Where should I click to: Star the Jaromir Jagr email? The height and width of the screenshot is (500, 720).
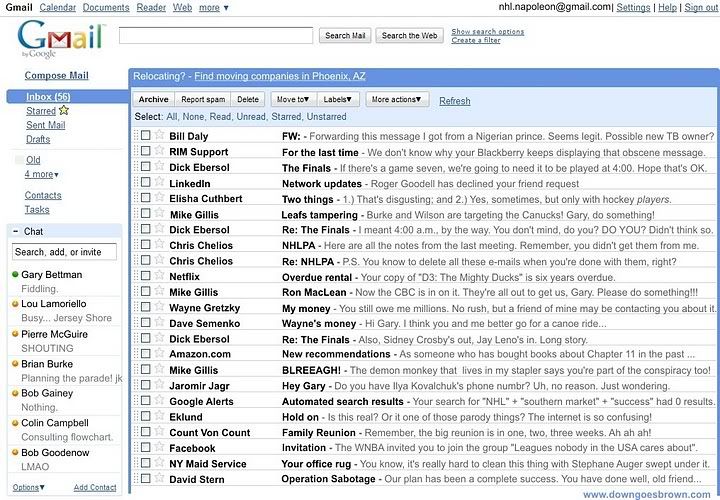[x=159, y=384]
